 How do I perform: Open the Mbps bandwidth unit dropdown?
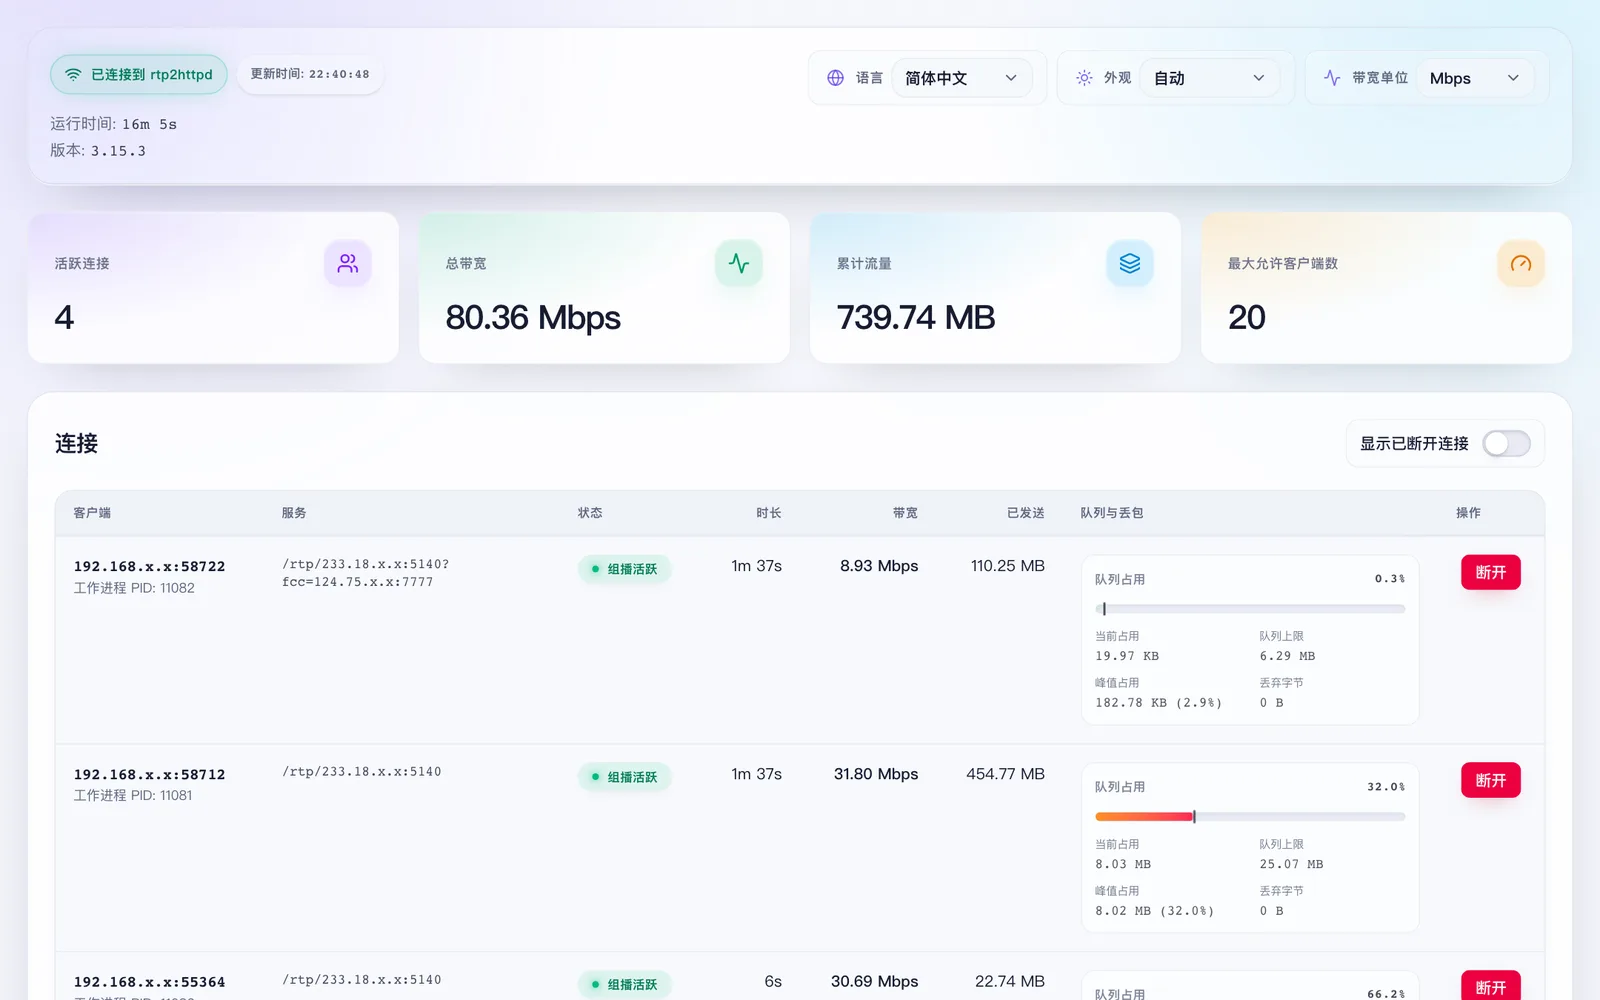[1475, 78]
